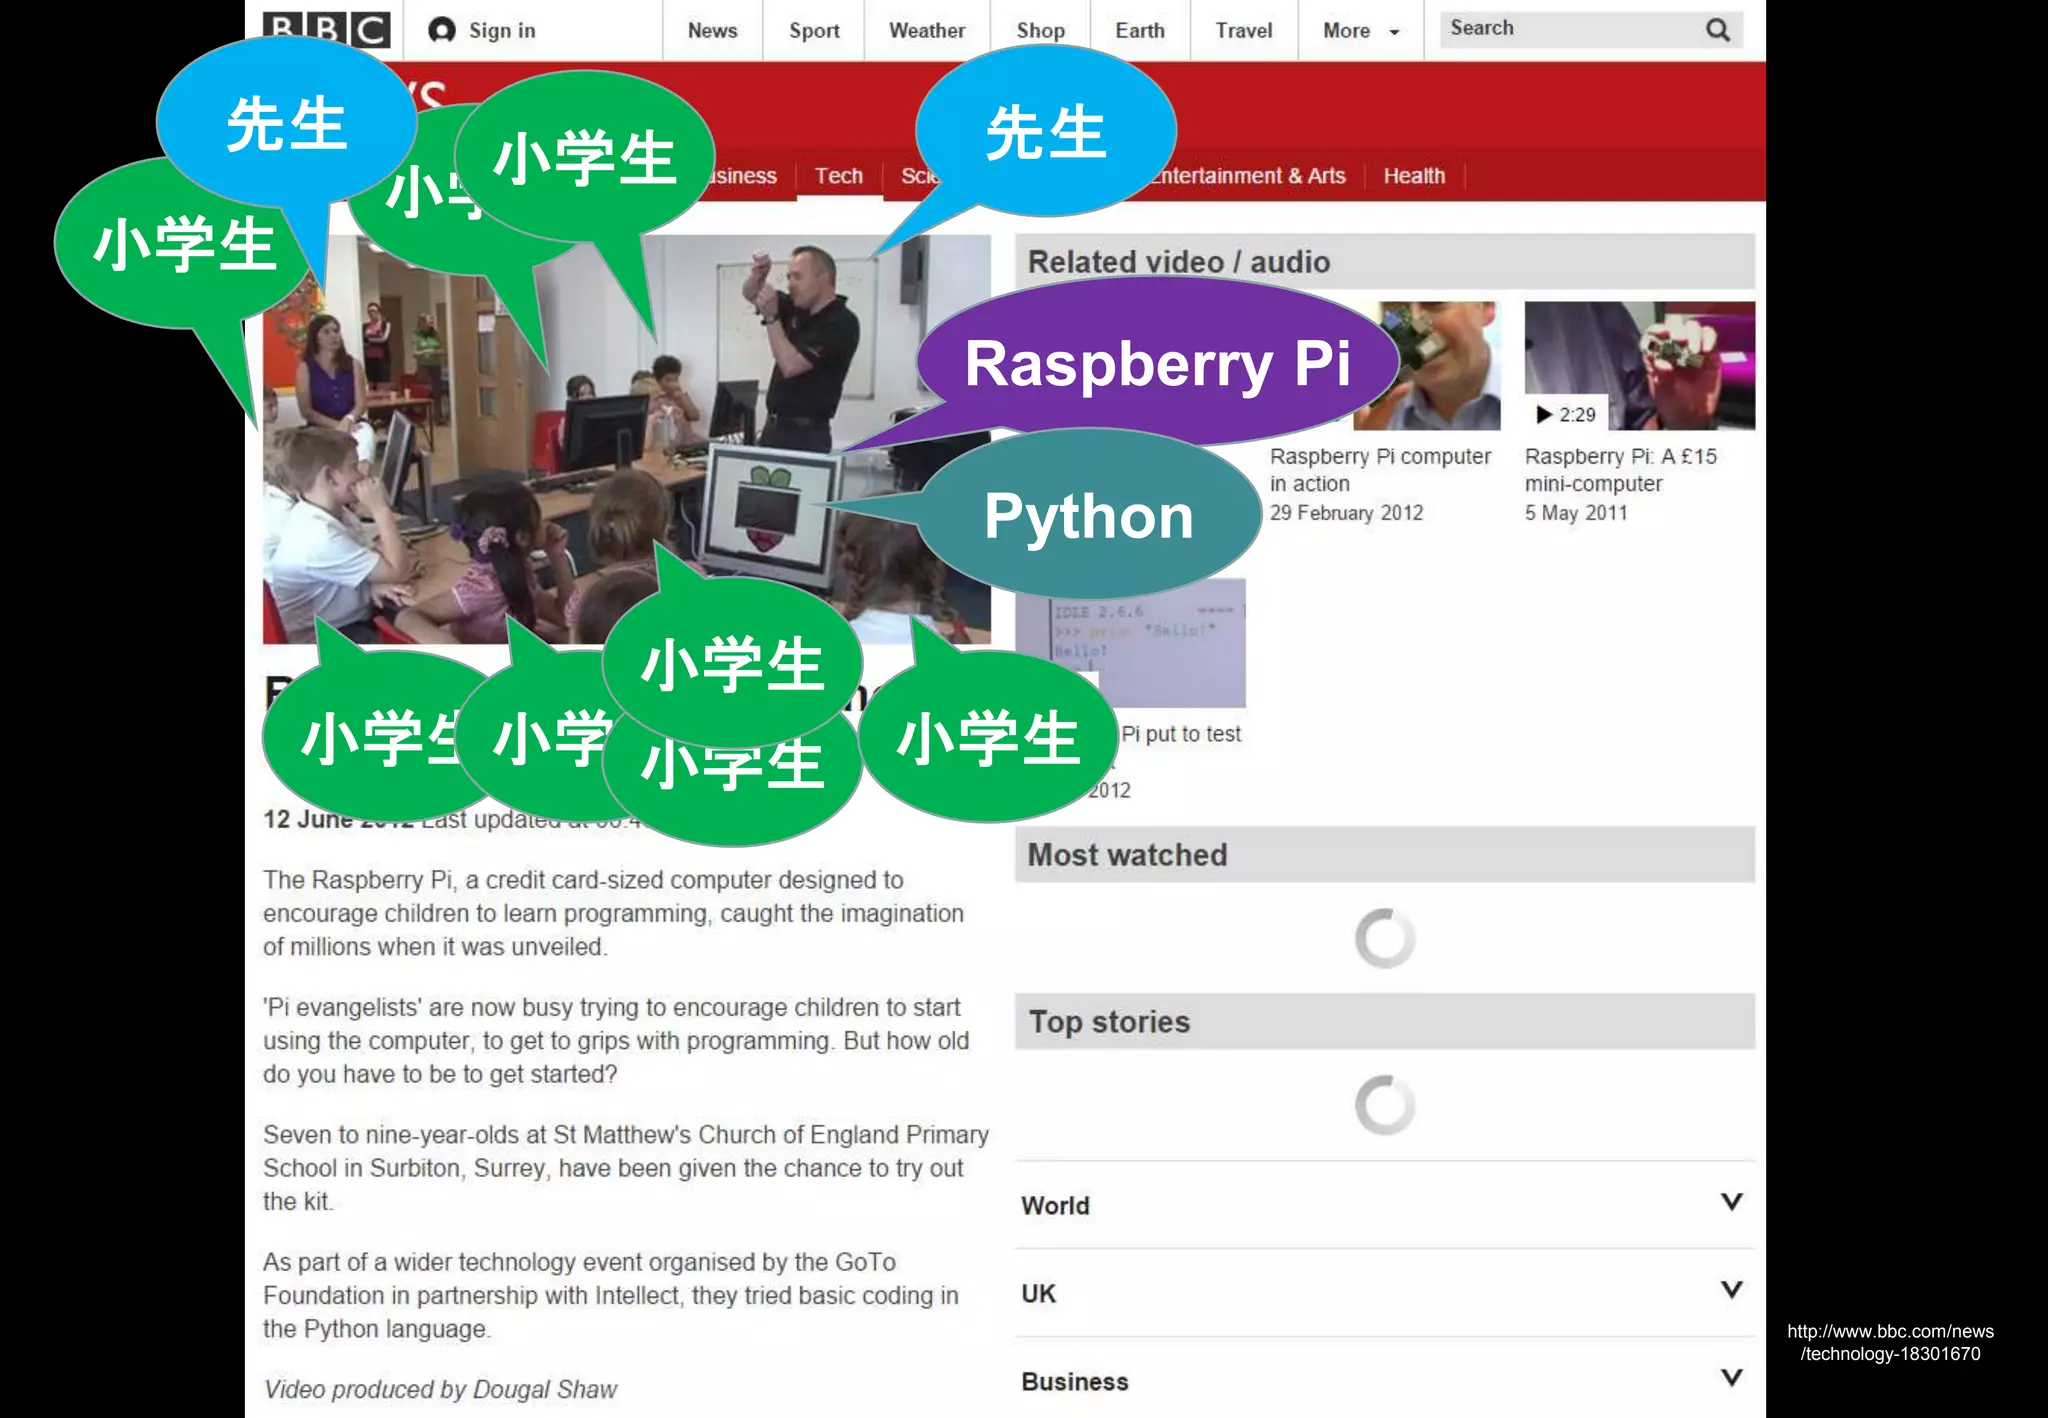Open the Weather page
The image size is (2048, 1418).
(x=927, y=31)
